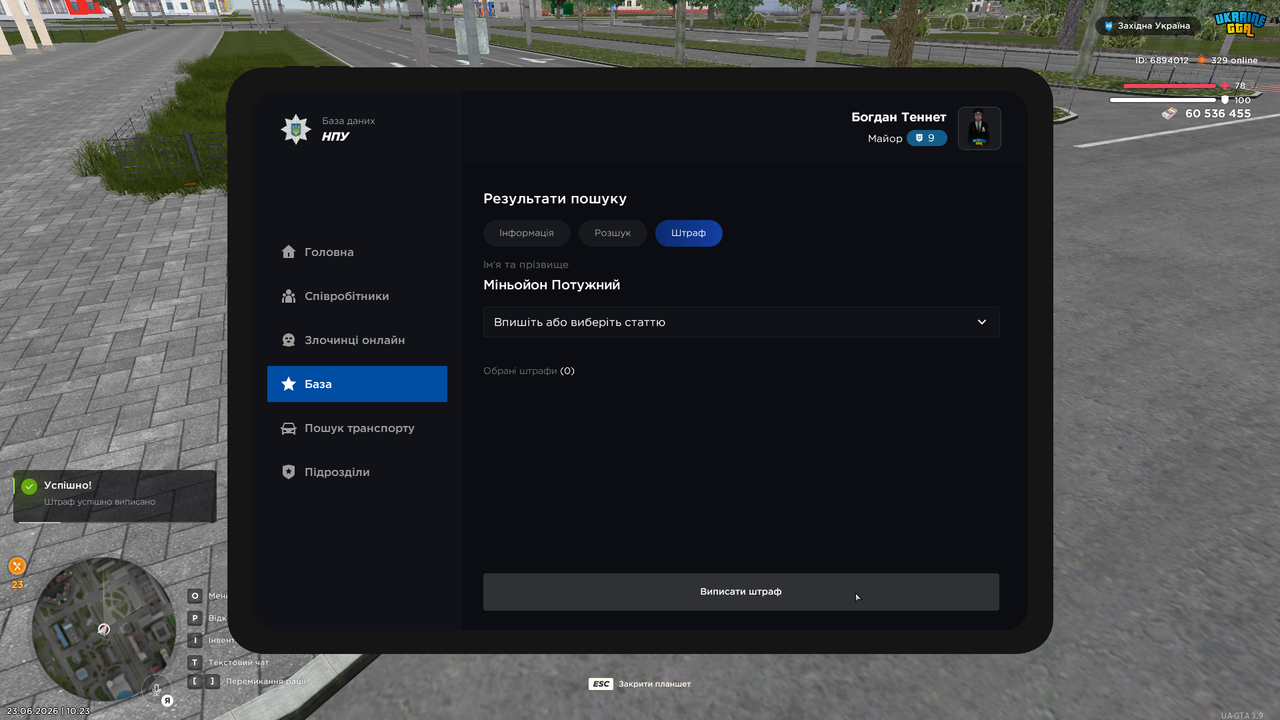The image size is (1280, 720).
Task: Click the Перемикання рації hint text
Action: point(265,681)
